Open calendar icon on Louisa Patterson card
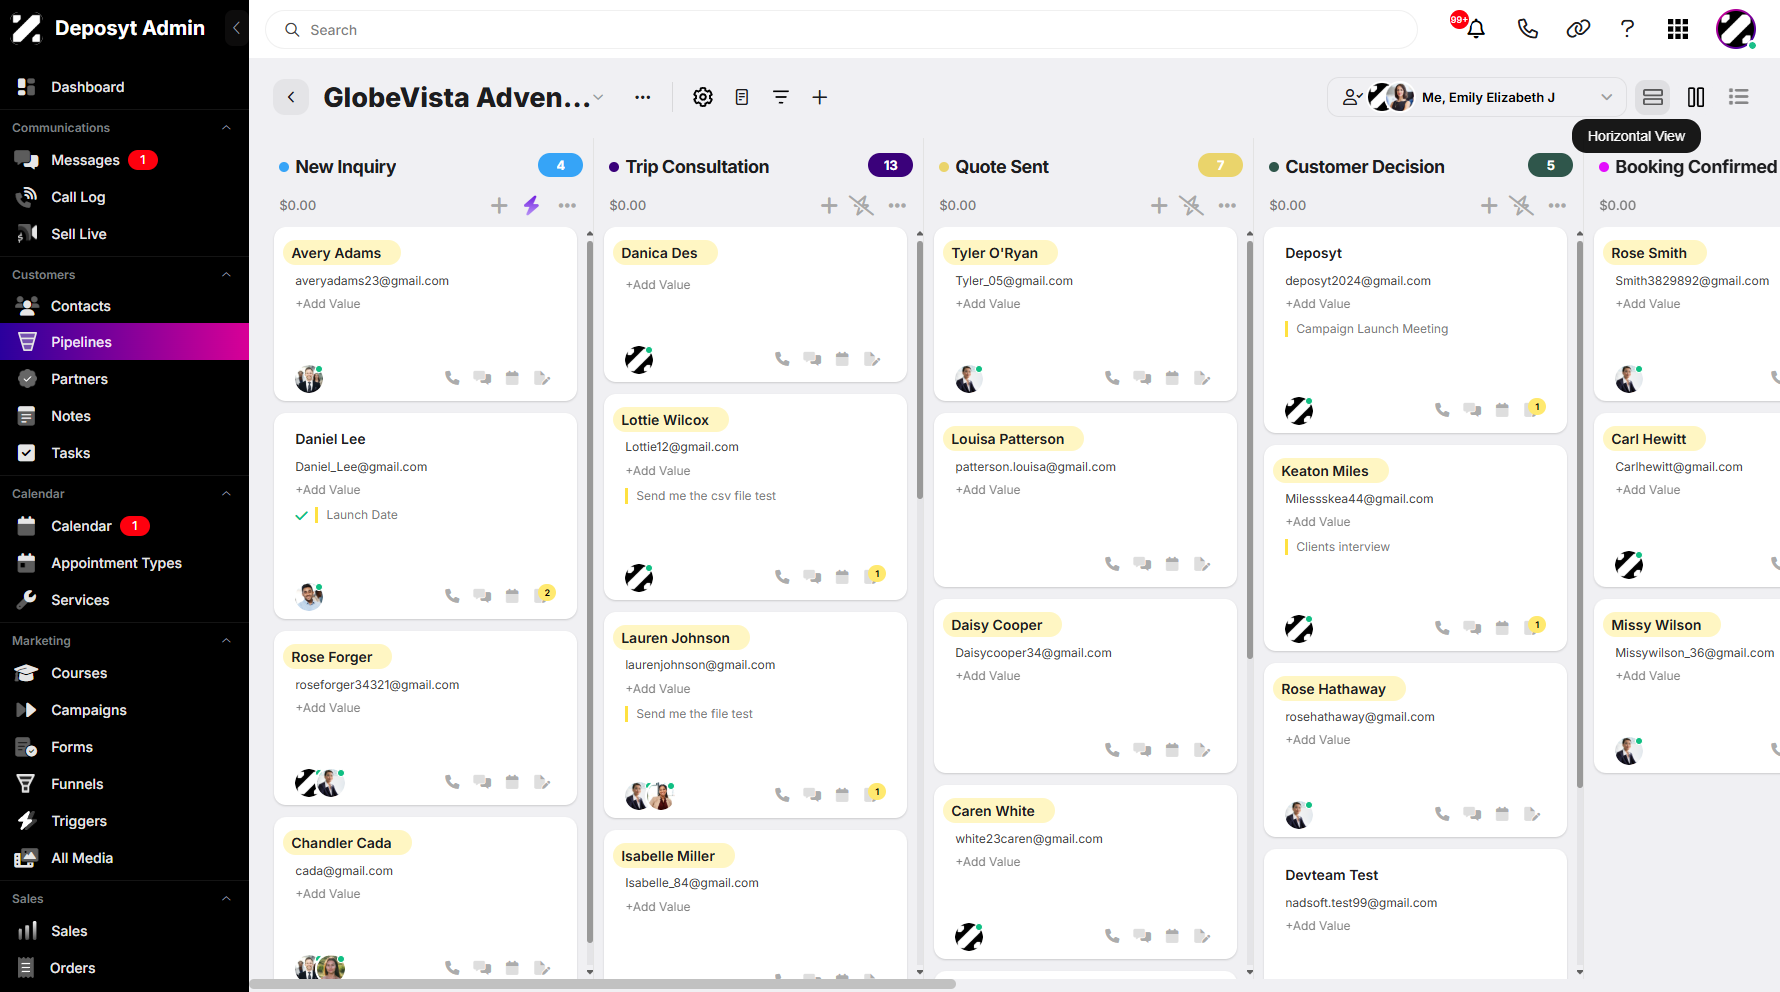The height and width of the screenshot is (992, 1780). coord(1172,564)
